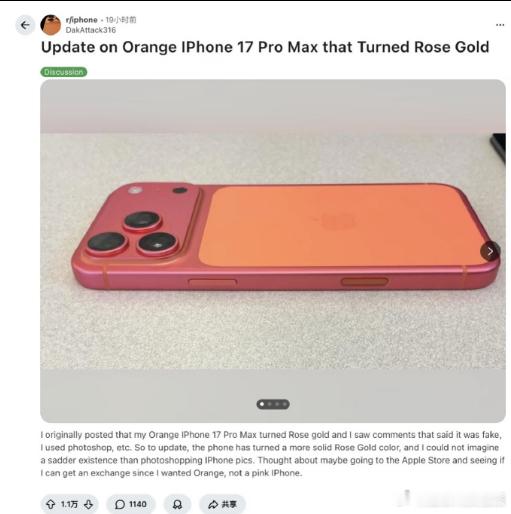Select the first carousel dot indicator
Image resolution: width=511 pixels, height=514 pixels.
pyautogui.click(x=262, y=404)
